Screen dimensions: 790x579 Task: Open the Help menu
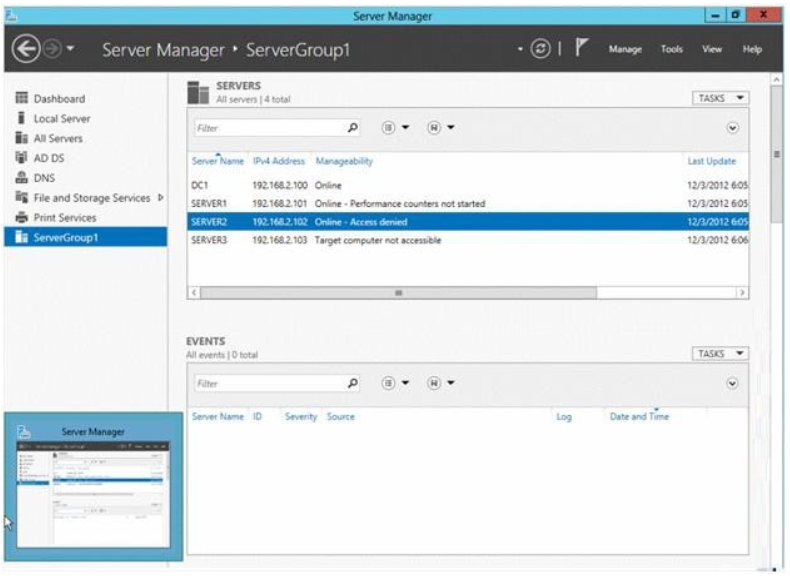(x=752, y=49)
